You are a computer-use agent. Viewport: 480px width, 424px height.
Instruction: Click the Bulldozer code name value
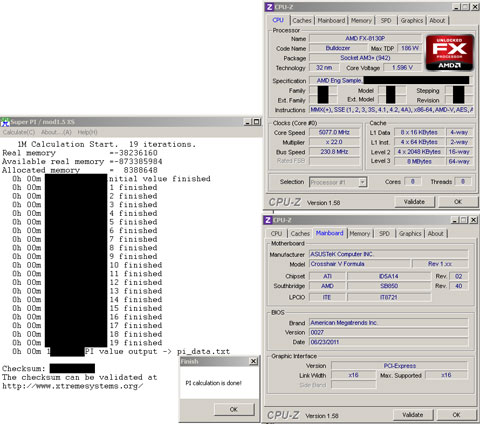pyautogui.click(x=338, y=48)
